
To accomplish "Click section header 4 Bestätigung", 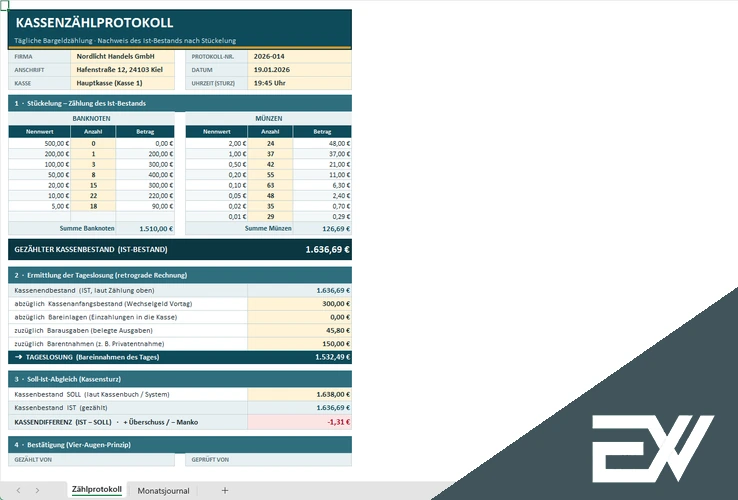I will pyautogui.click(x=180, y=444).
